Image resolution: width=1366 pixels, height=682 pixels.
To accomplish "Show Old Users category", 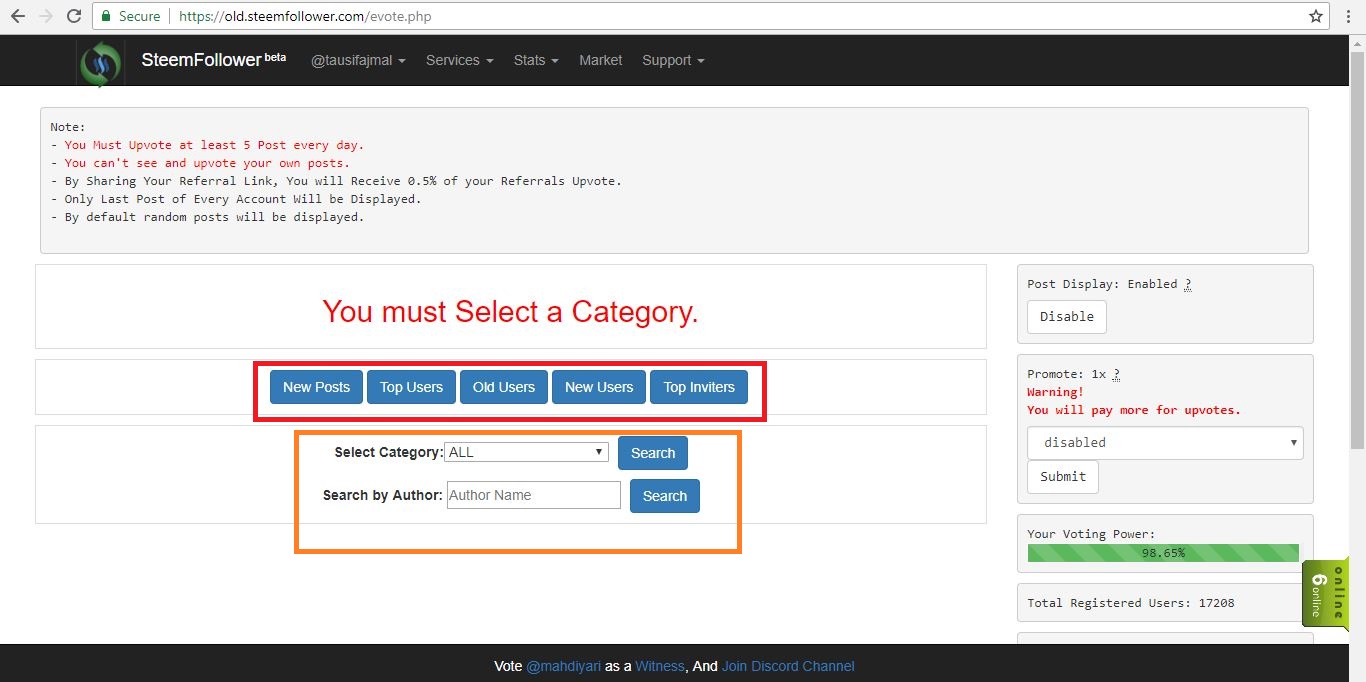I will coord(504,387).
